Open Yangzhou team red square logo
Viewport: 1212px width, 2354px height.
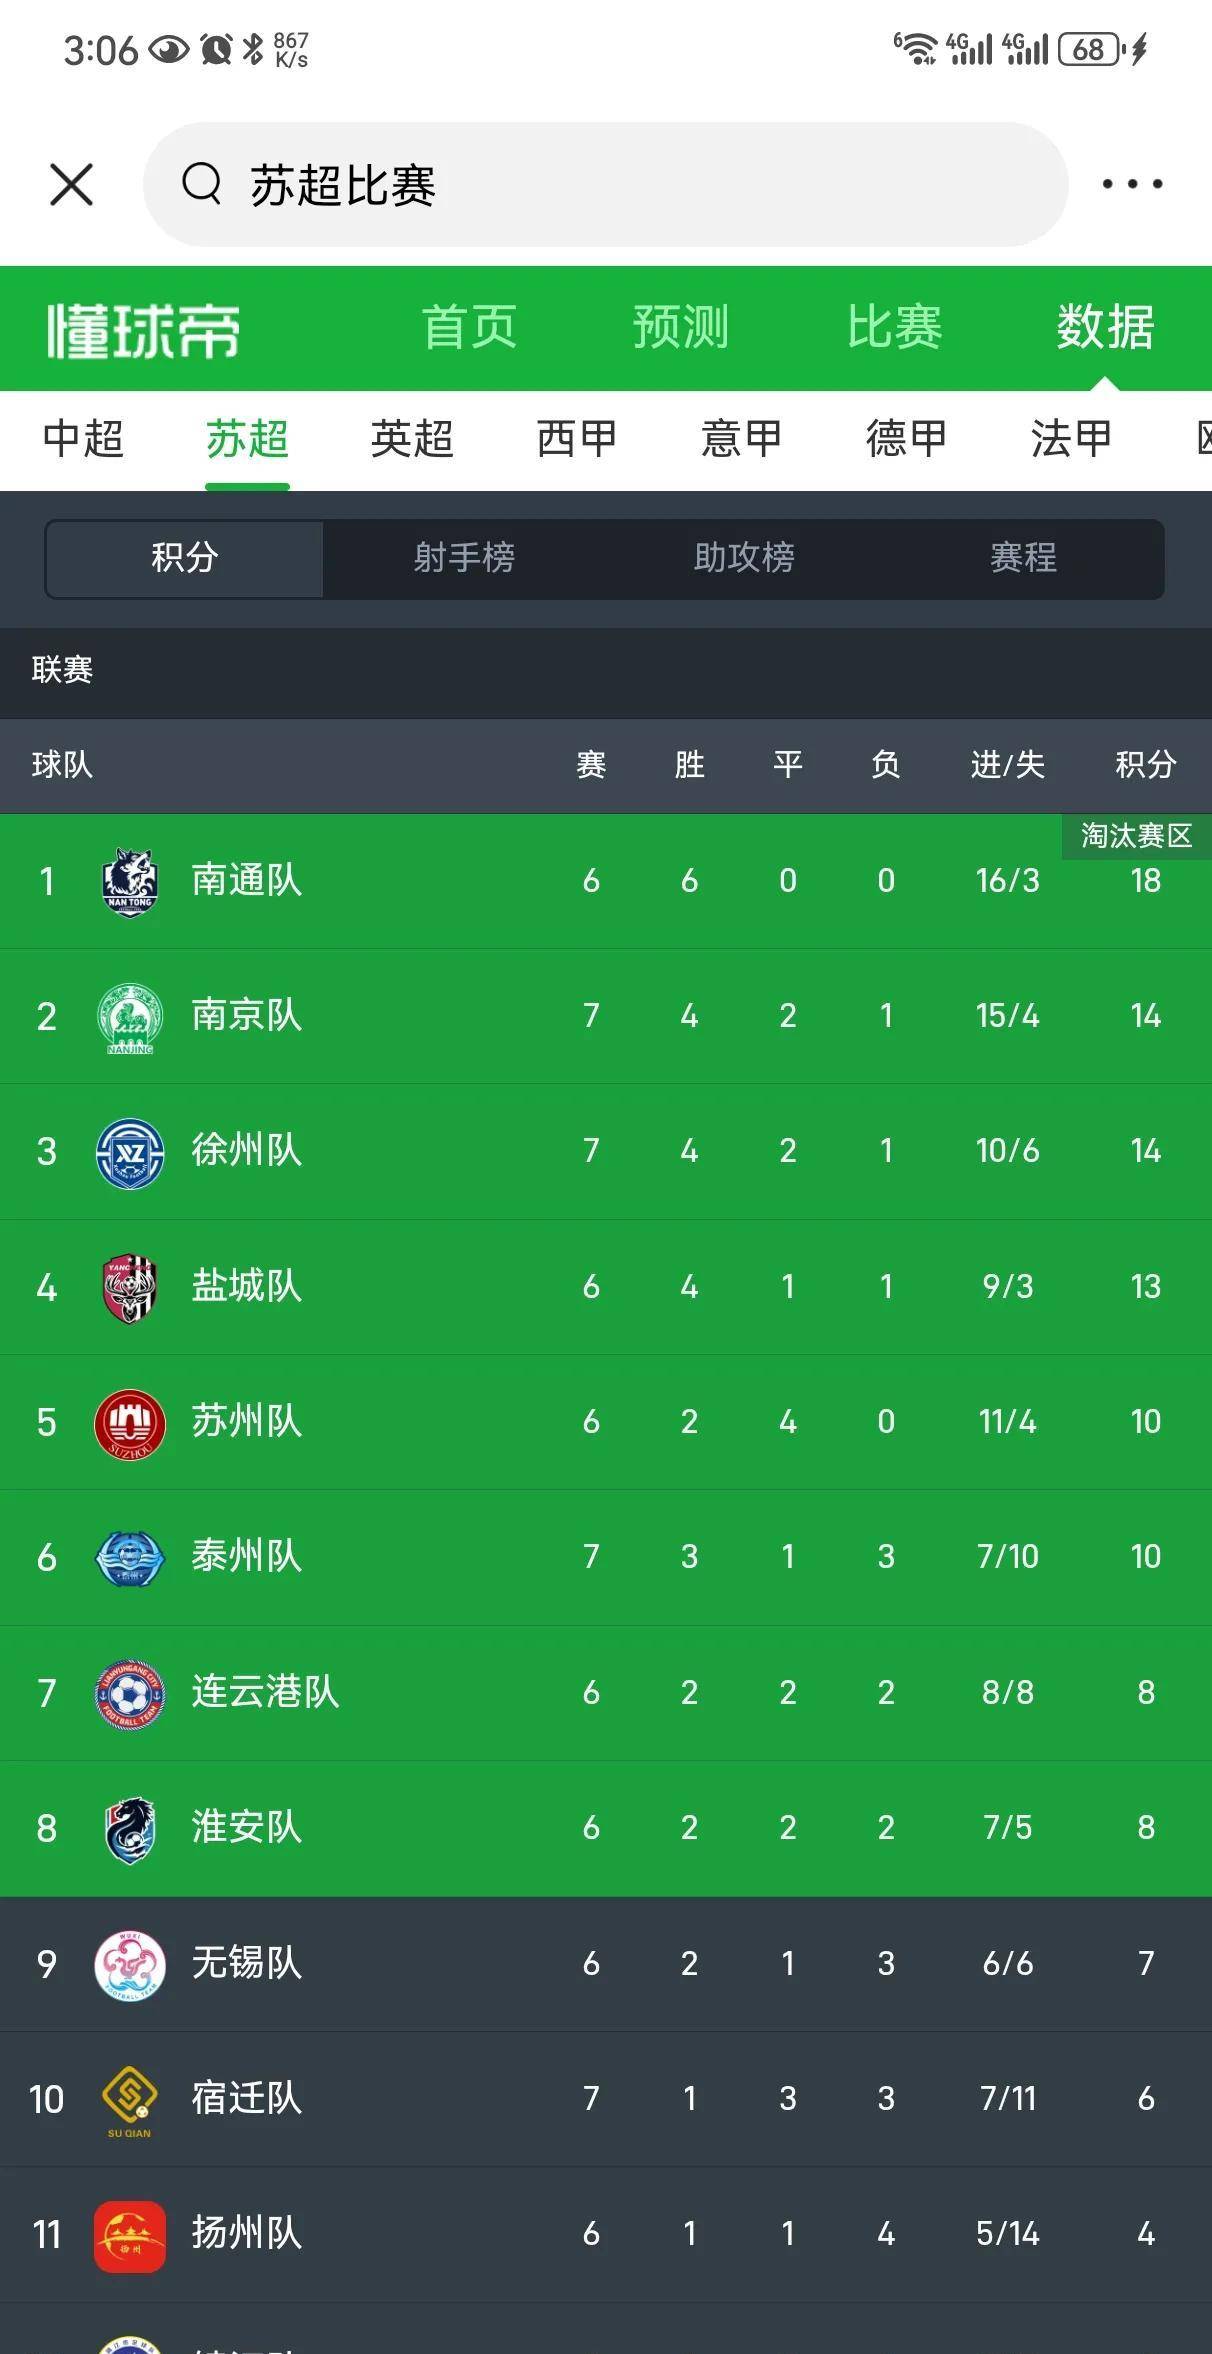(130, 2236)
